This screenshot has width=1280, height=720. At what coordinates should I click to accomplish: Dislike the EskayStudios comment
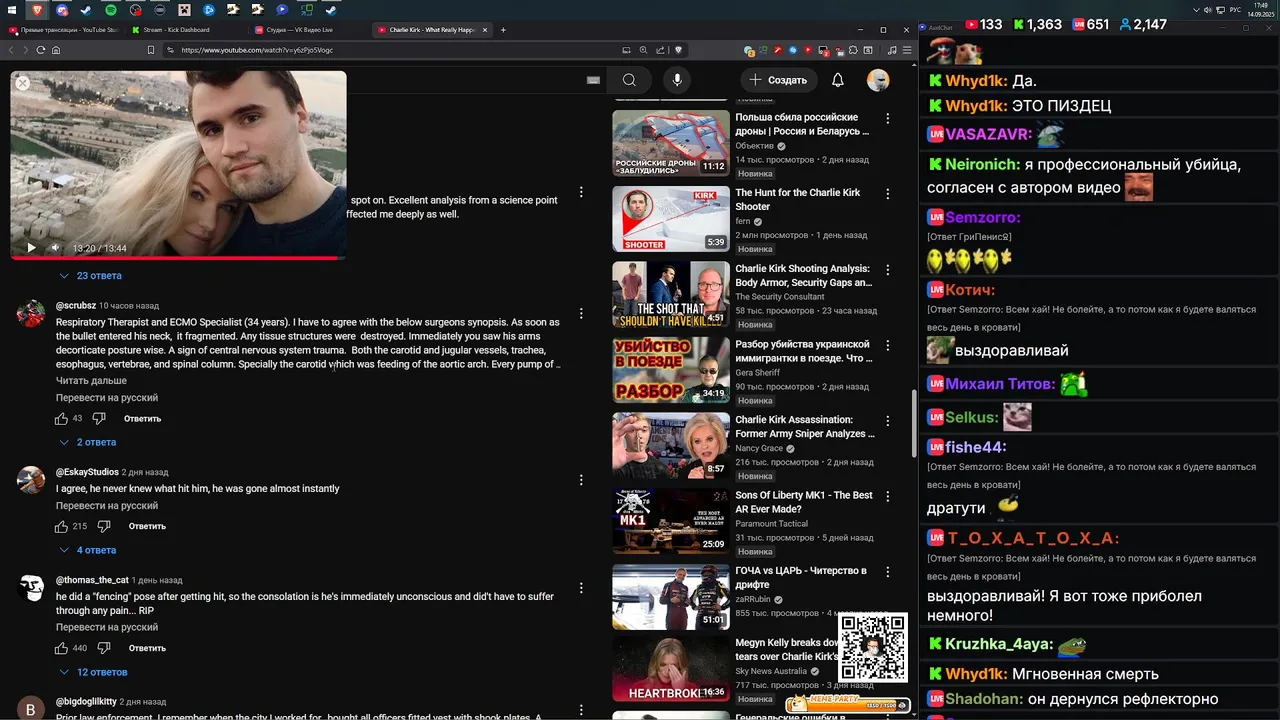104,526
